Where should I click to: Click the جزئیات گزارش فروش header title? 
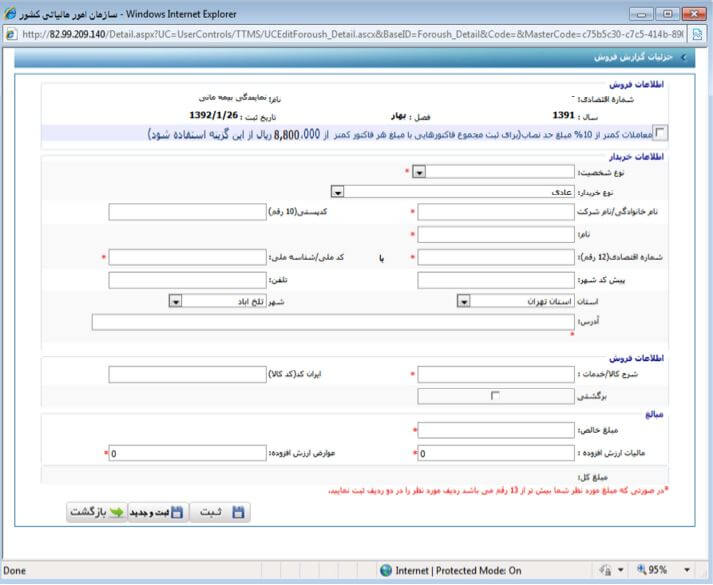point(633,57)
